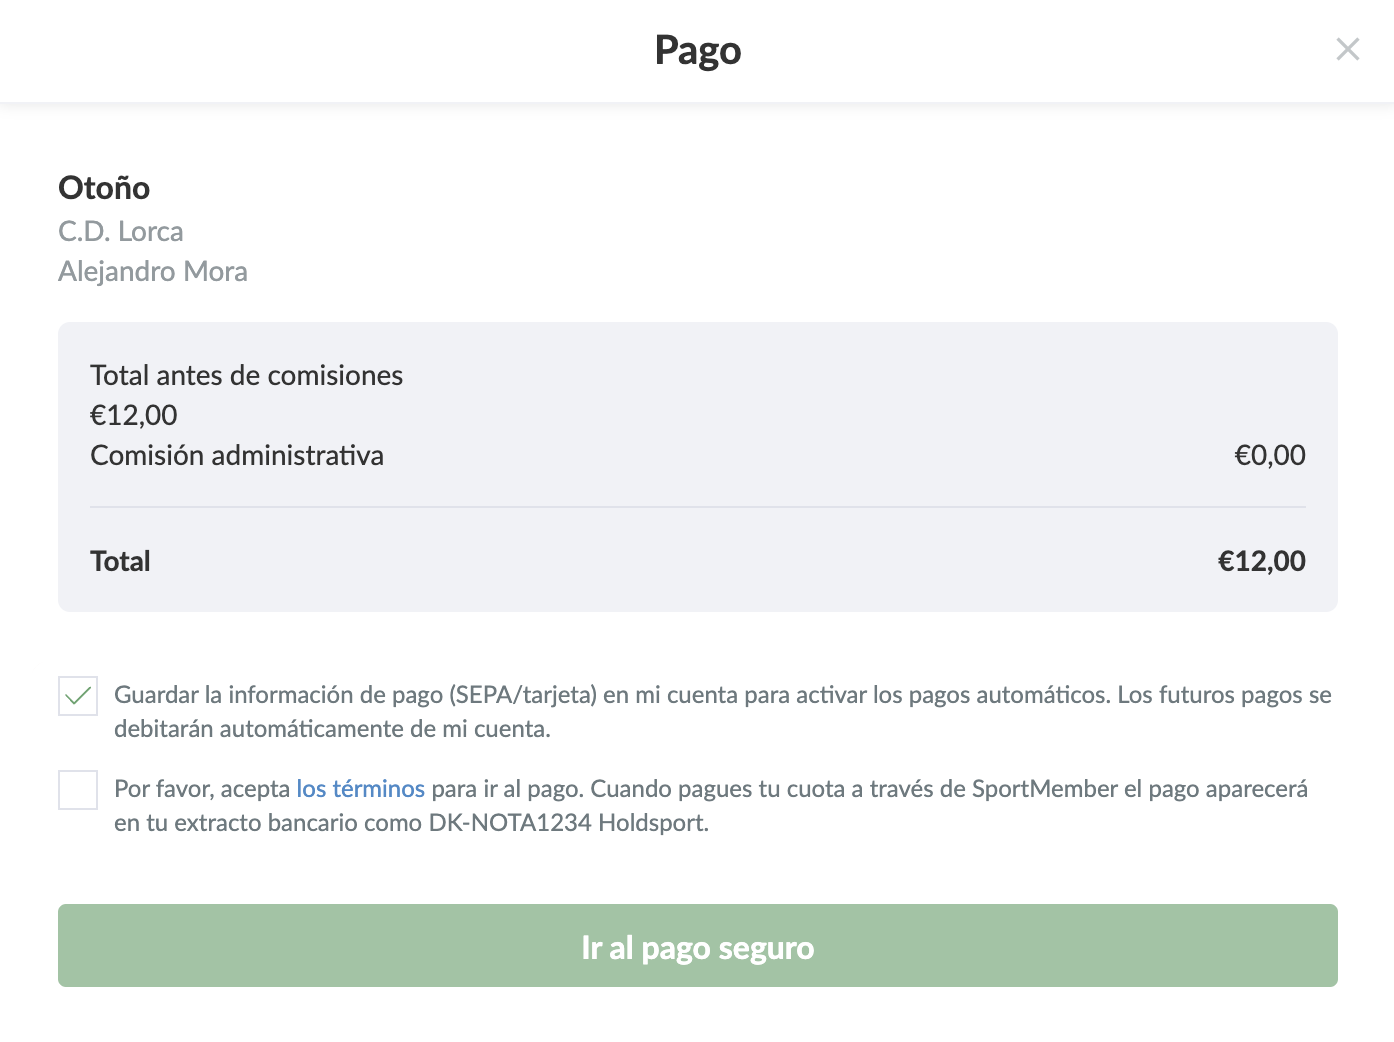The image size is (1394, 1042).
Task: Click the 'debitarán automáticamente de mi cuenta' line
Action: click(332, 729)
